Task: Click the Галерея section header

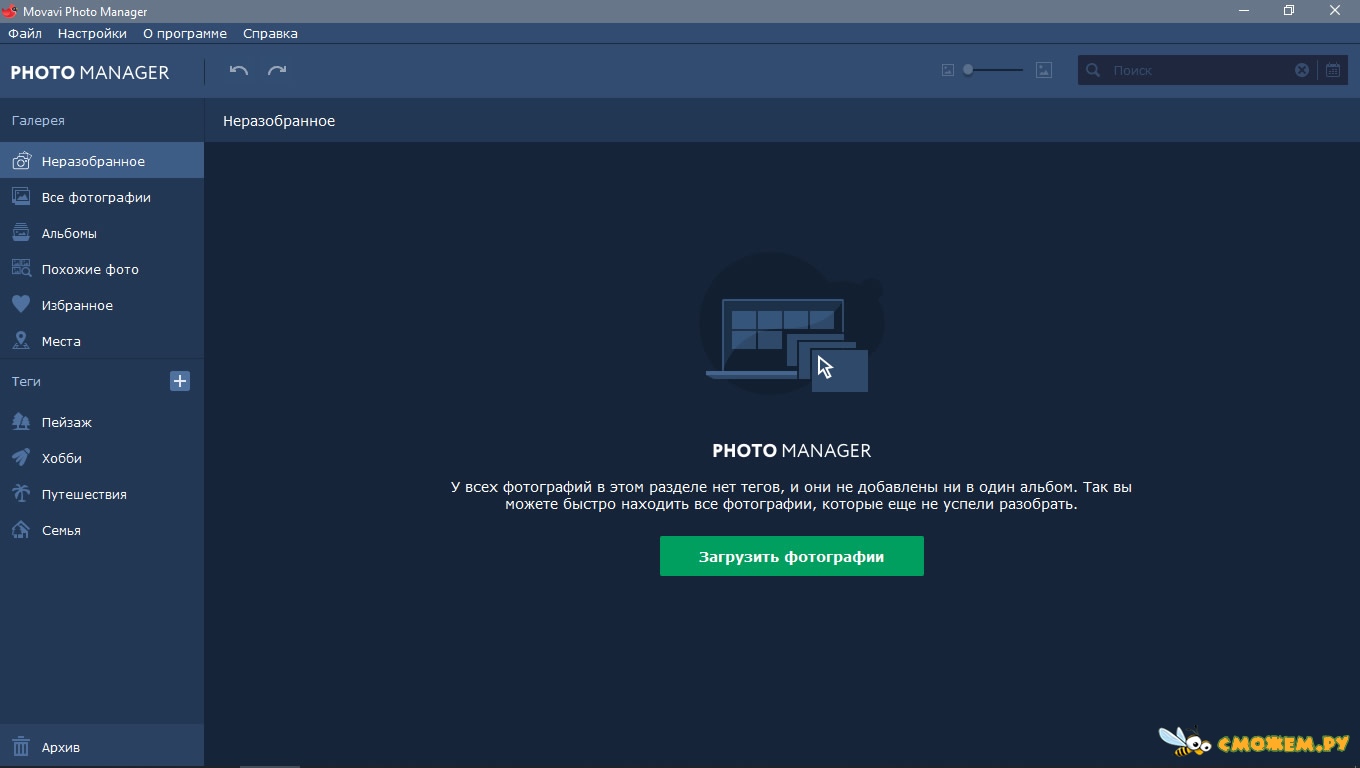Action: [x=38, y=120]
